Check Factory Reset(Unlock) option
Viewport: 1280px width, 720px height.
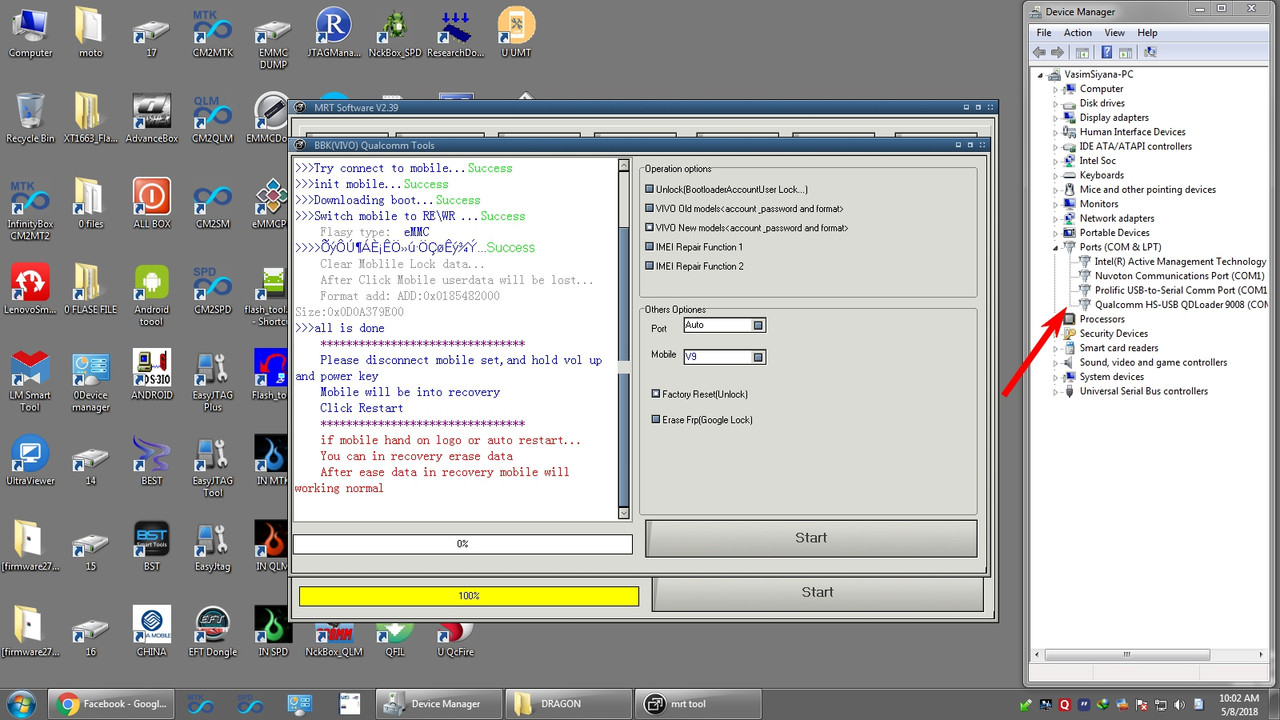[656, 394]
